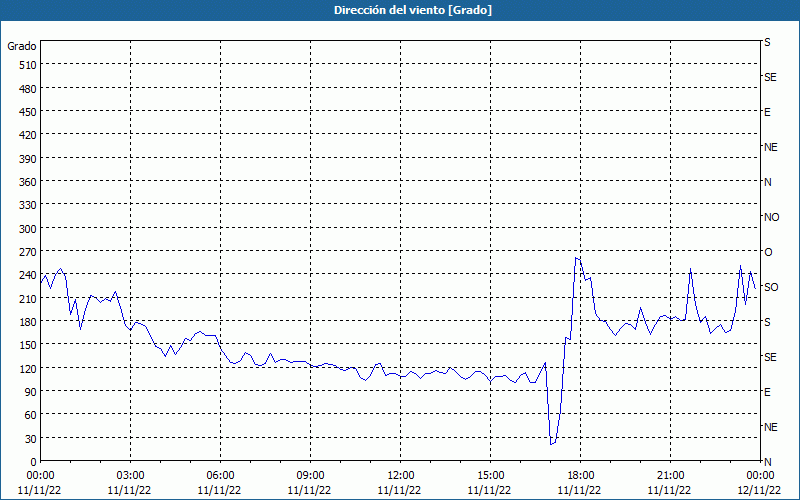The width and height of the screenshot is (800, 500).
Task: Click the 12:00 time axis label
Action: click(x=401, y=476)
